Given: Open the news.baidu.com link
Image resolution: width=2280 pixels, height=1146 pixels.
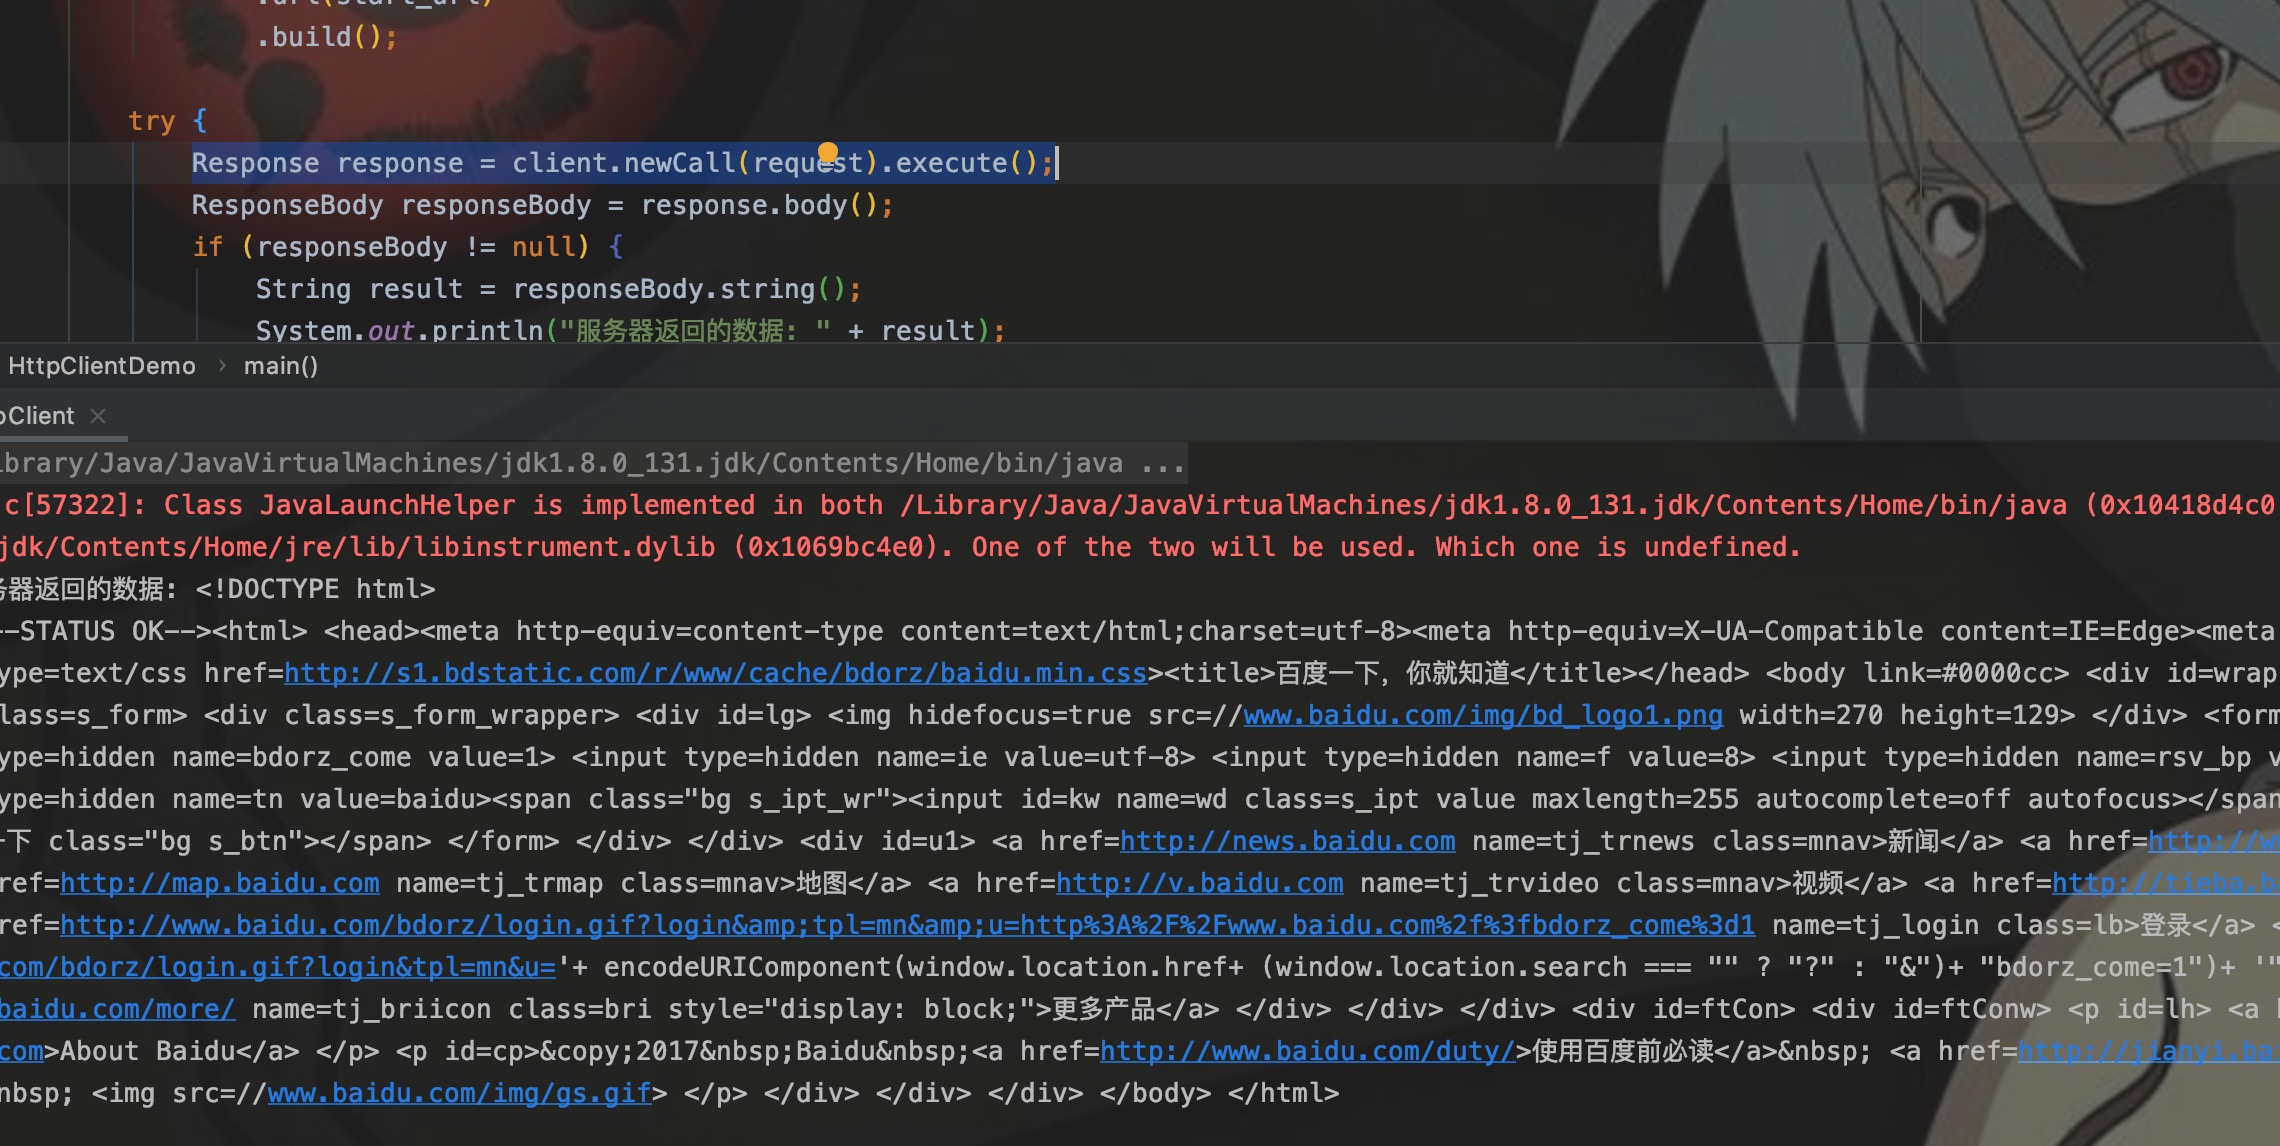Looking at the screenshot, I should click(1287, 841).
